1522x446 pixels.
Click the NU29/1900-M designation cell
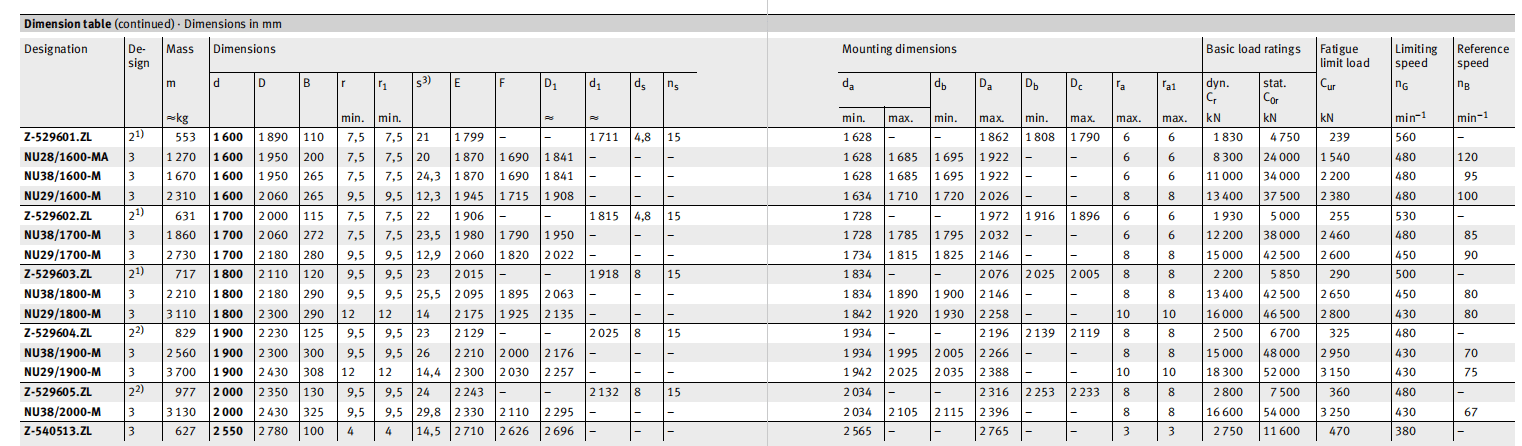[60, 373]
